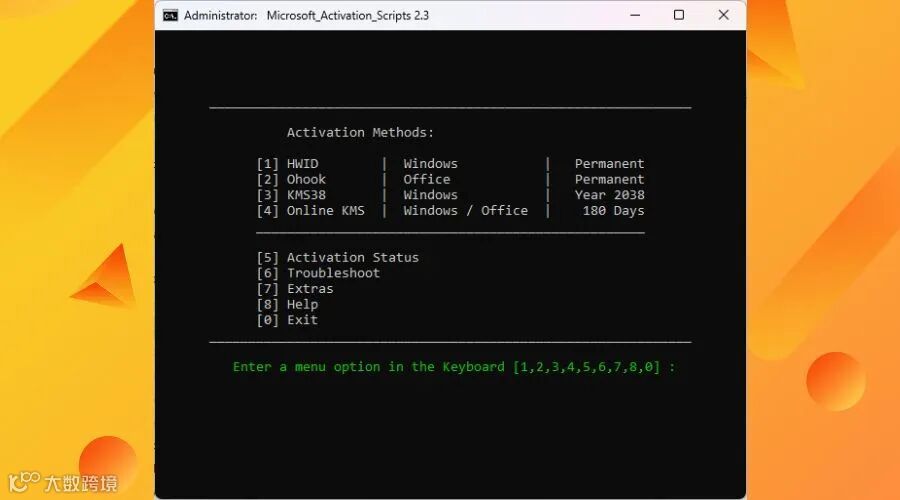900x500 pixels.
Task: Click the '[4] Online KMS' menu line
Action: point(311,211)
